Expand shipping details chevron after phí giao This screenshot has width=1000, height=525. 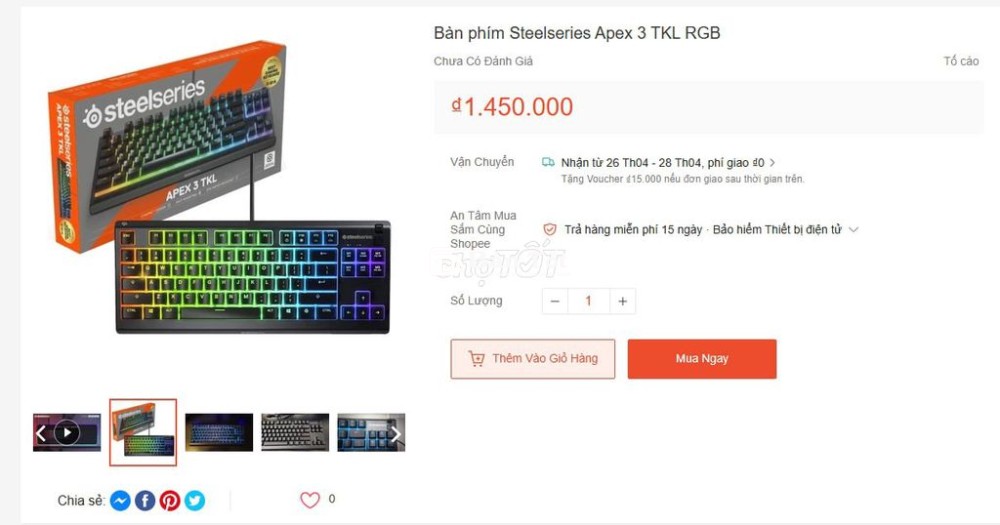[772, 163]
